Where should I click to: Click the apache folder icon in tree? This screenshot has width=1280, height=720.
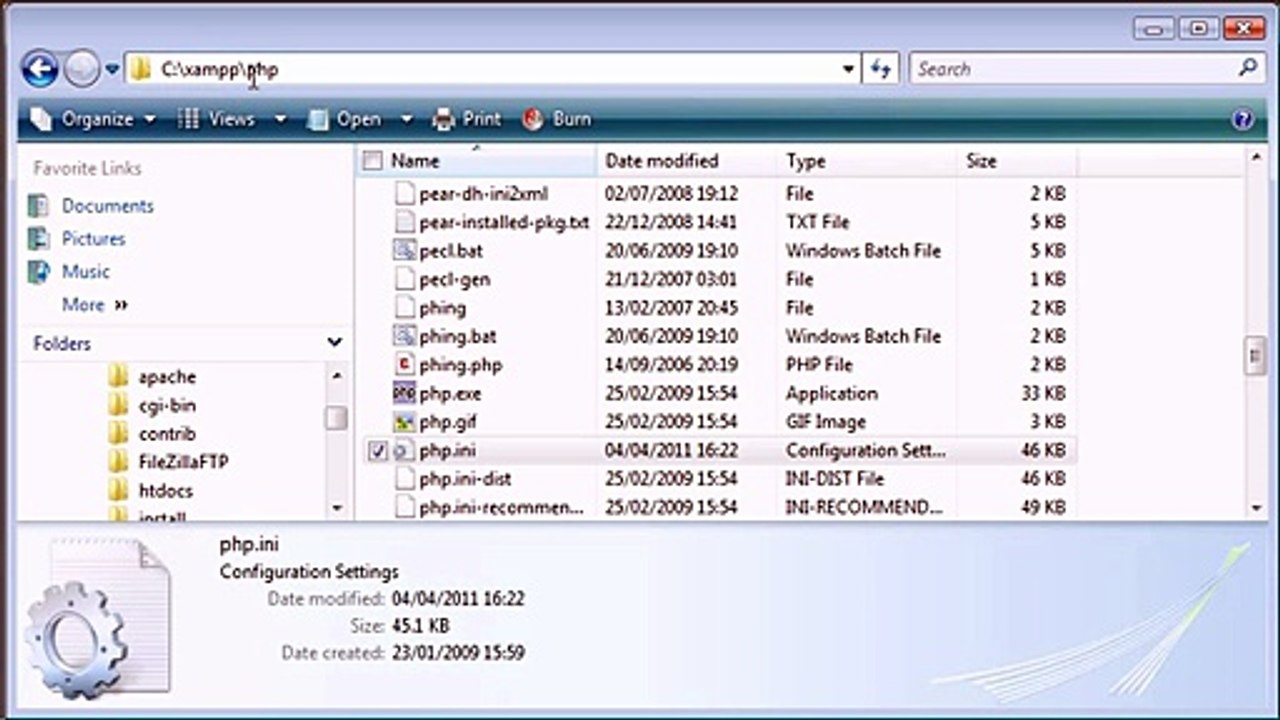coord(118,377)
